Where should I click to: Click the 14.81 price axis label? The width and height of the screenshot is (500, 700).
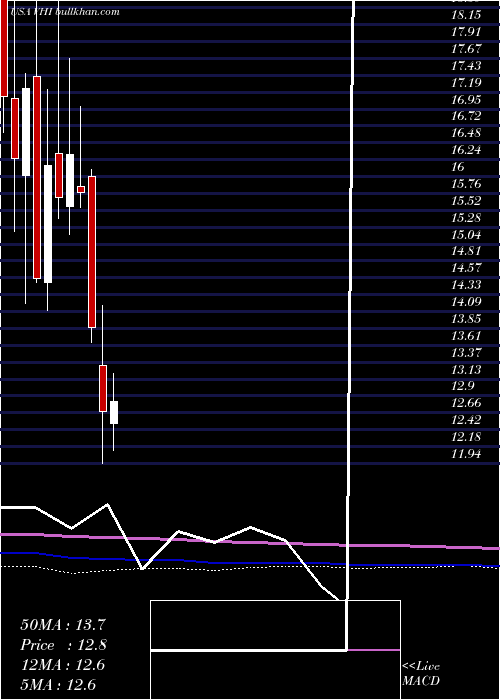[466, 251]
